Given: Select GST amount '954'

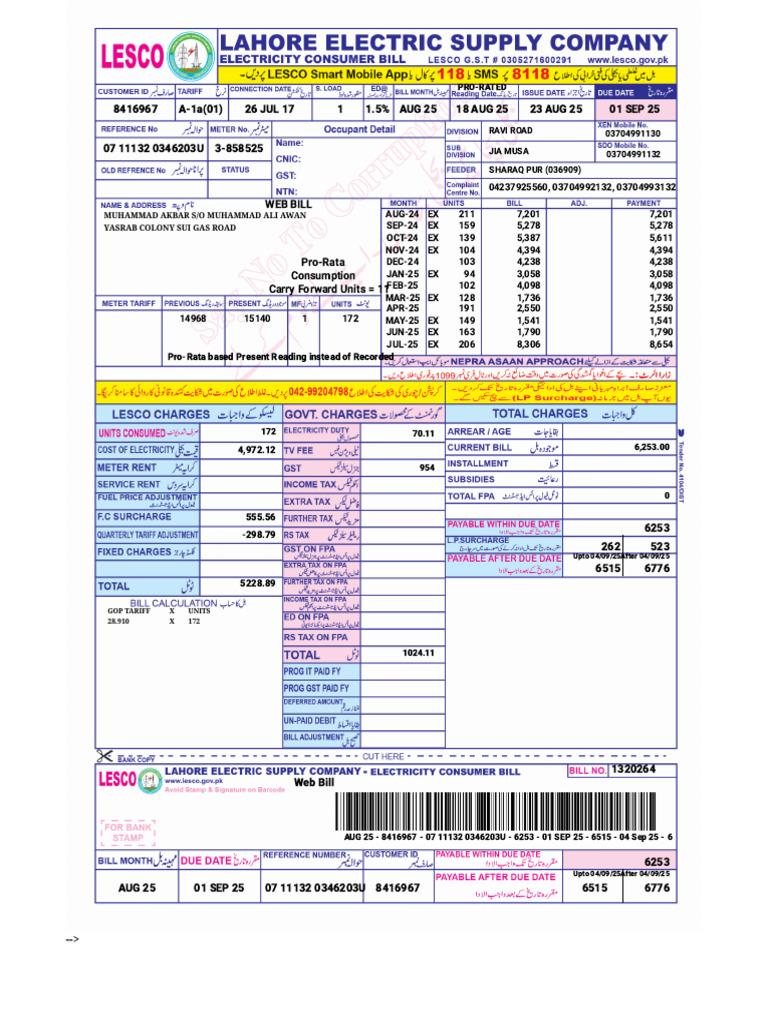Looking at the screenshot, I should click(x=427, y=468).
